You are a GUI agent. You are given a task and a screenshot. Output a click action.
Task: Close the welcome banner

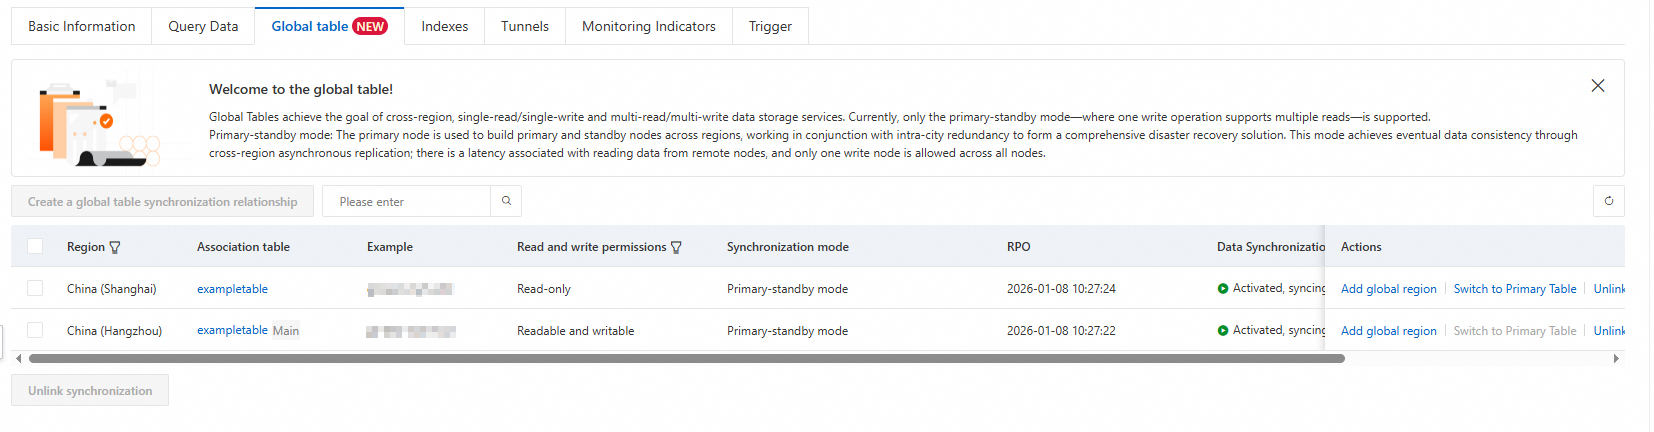coord(1597,86)
